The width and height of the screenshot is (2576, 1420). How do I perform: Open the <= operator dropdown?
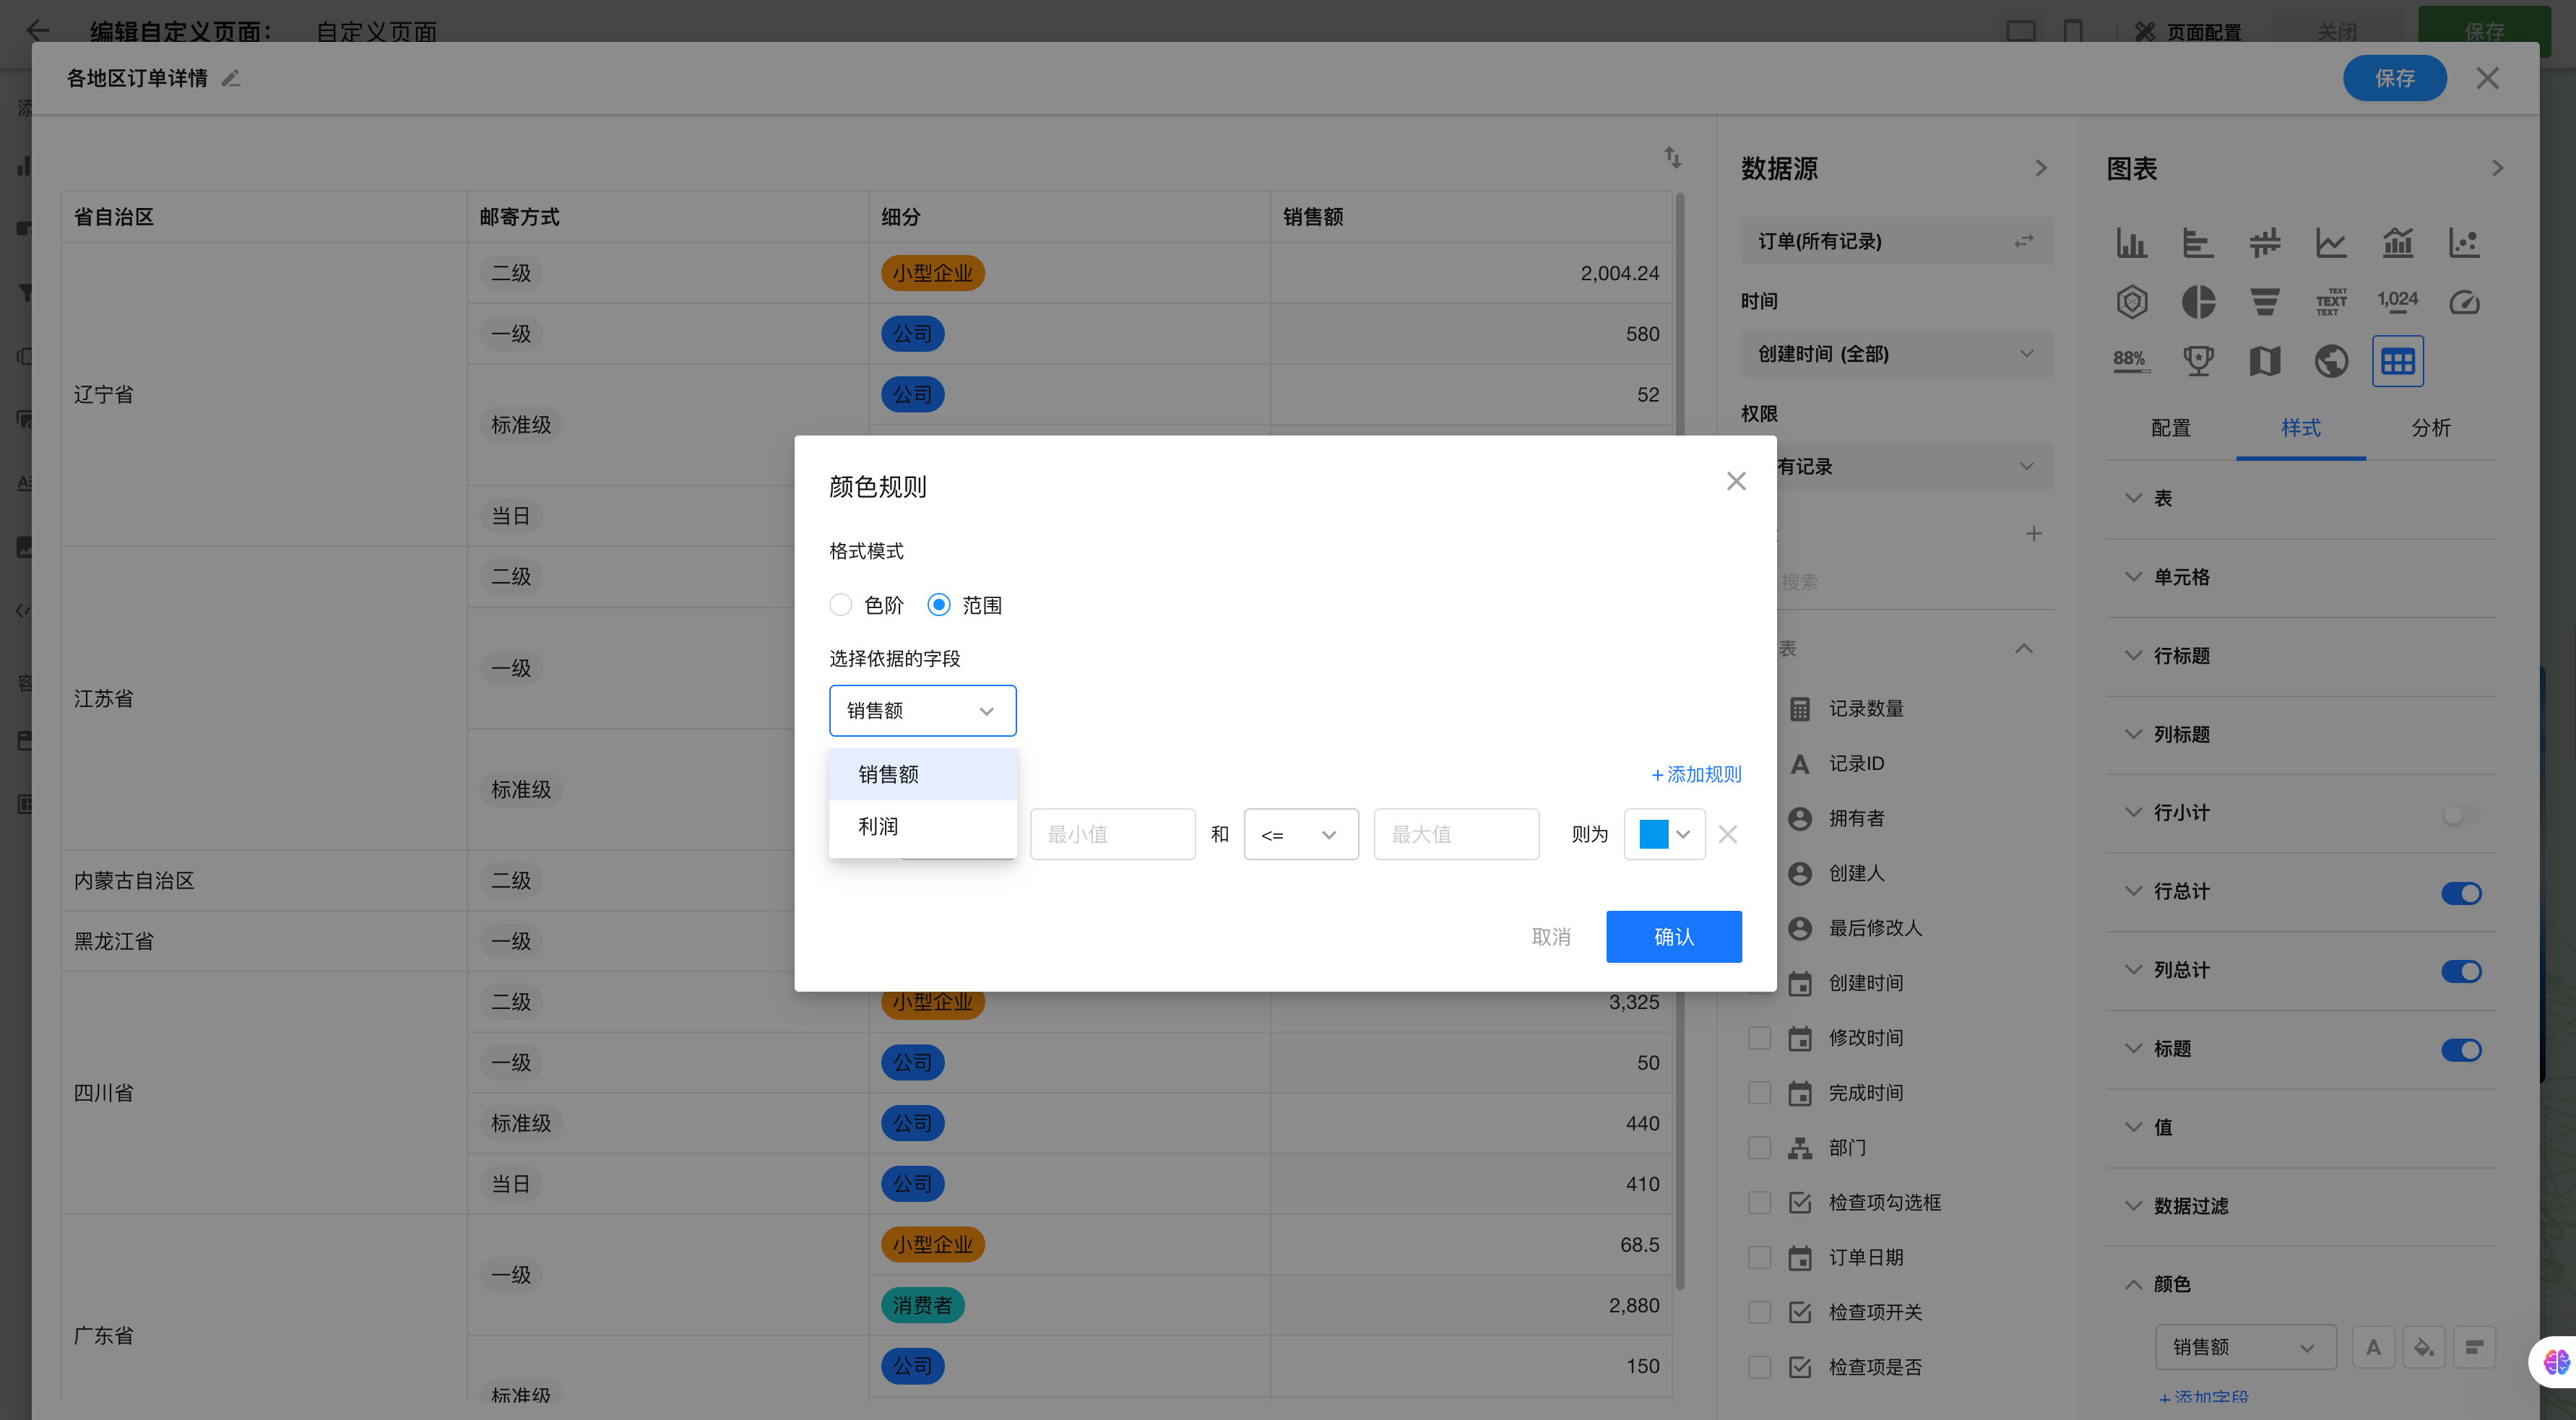pyautogui.click(x=1300, y=834)
